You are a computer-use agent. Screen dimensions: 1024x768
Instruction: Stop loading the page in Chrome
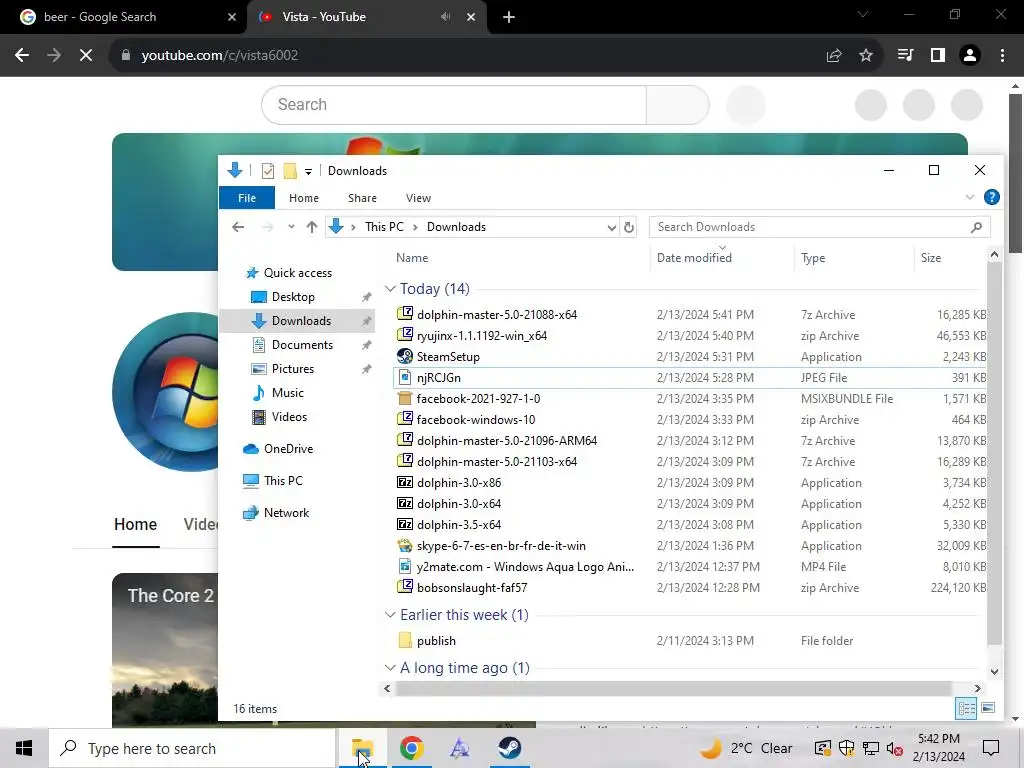pos(86,56)
